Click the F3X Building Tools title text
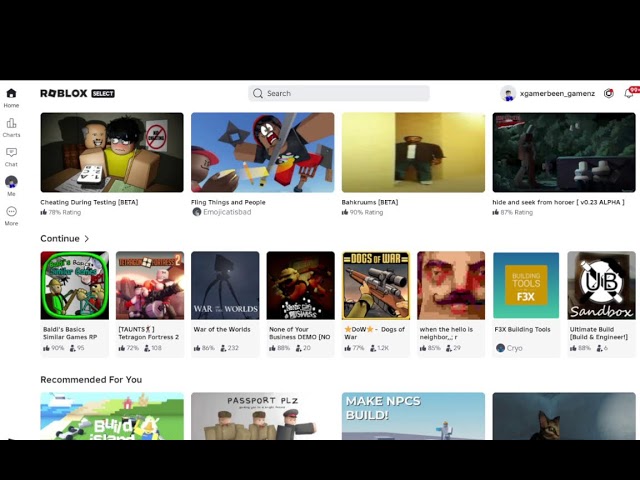 (x=522, y=329)
